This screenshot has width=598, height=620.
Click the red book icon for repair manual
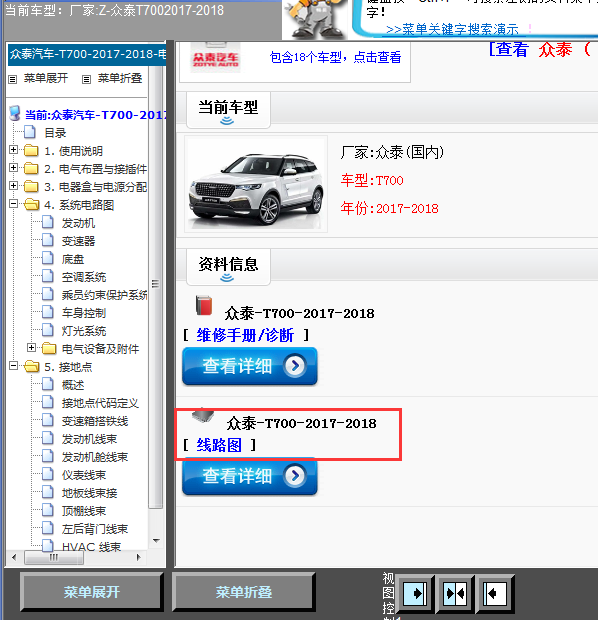point(204,305)
